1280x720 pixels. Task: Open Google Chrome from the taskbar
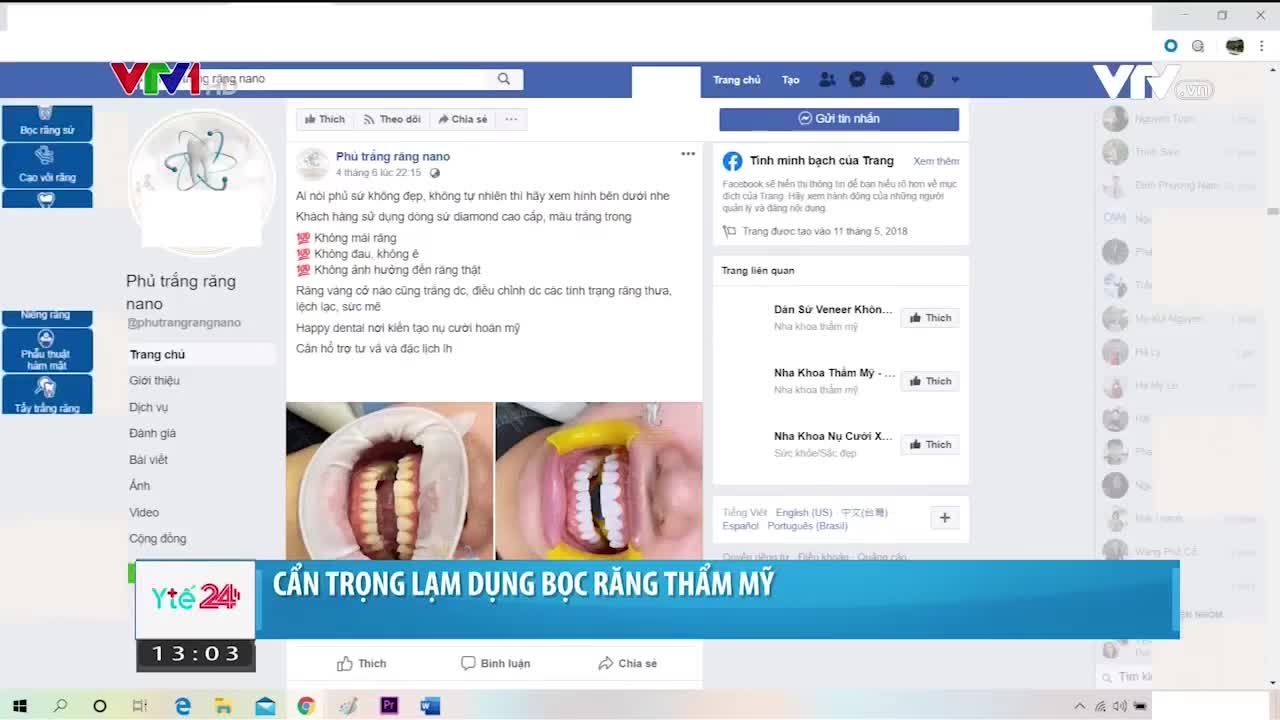pyautogui.click(x=306, y=705)
